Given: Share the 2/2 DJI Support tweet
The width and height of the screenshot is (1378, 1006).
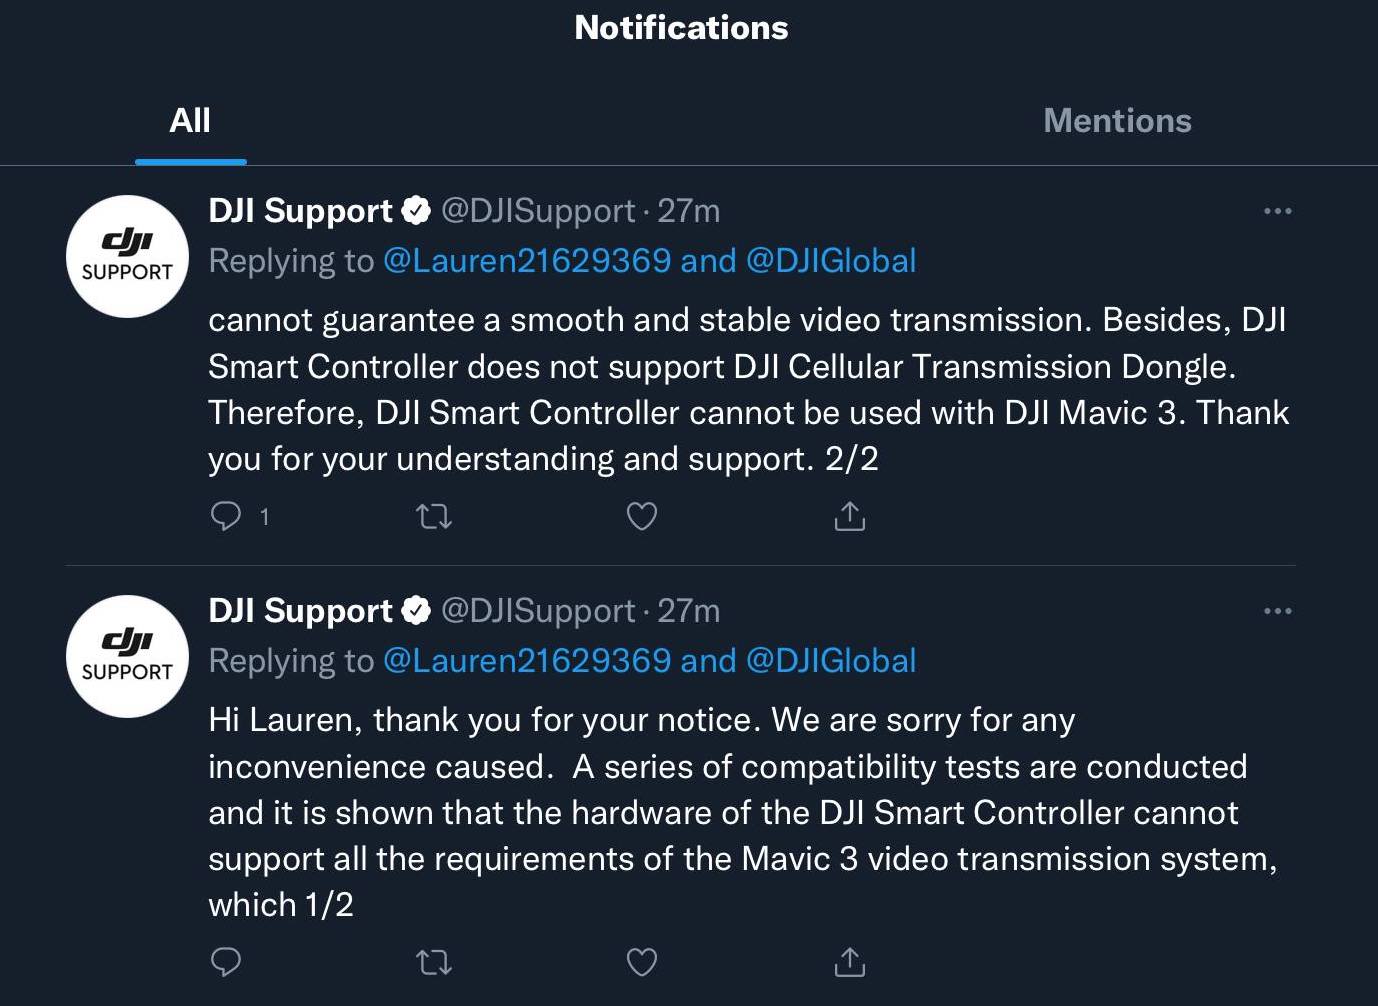Looking at the screenshot, I should [x=849, y=516].
